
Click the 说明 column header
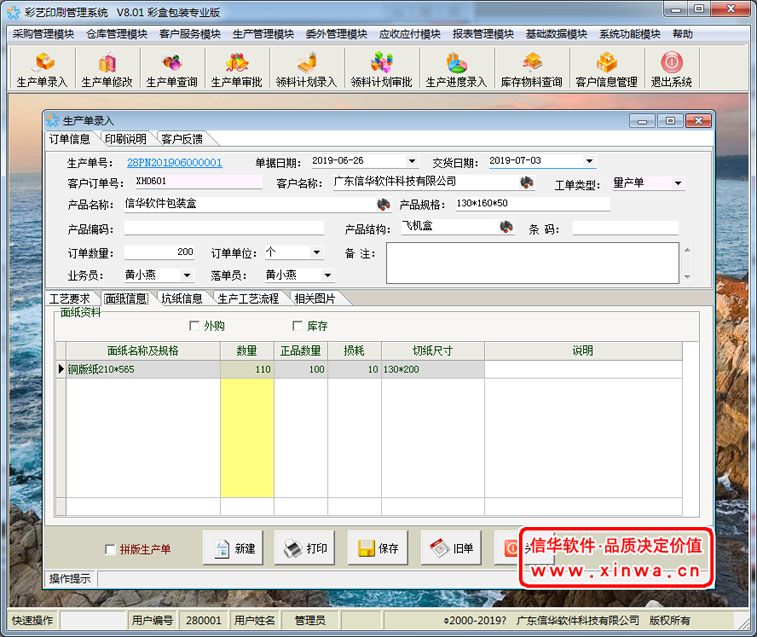pyautogui.click(x=583, y=351)
